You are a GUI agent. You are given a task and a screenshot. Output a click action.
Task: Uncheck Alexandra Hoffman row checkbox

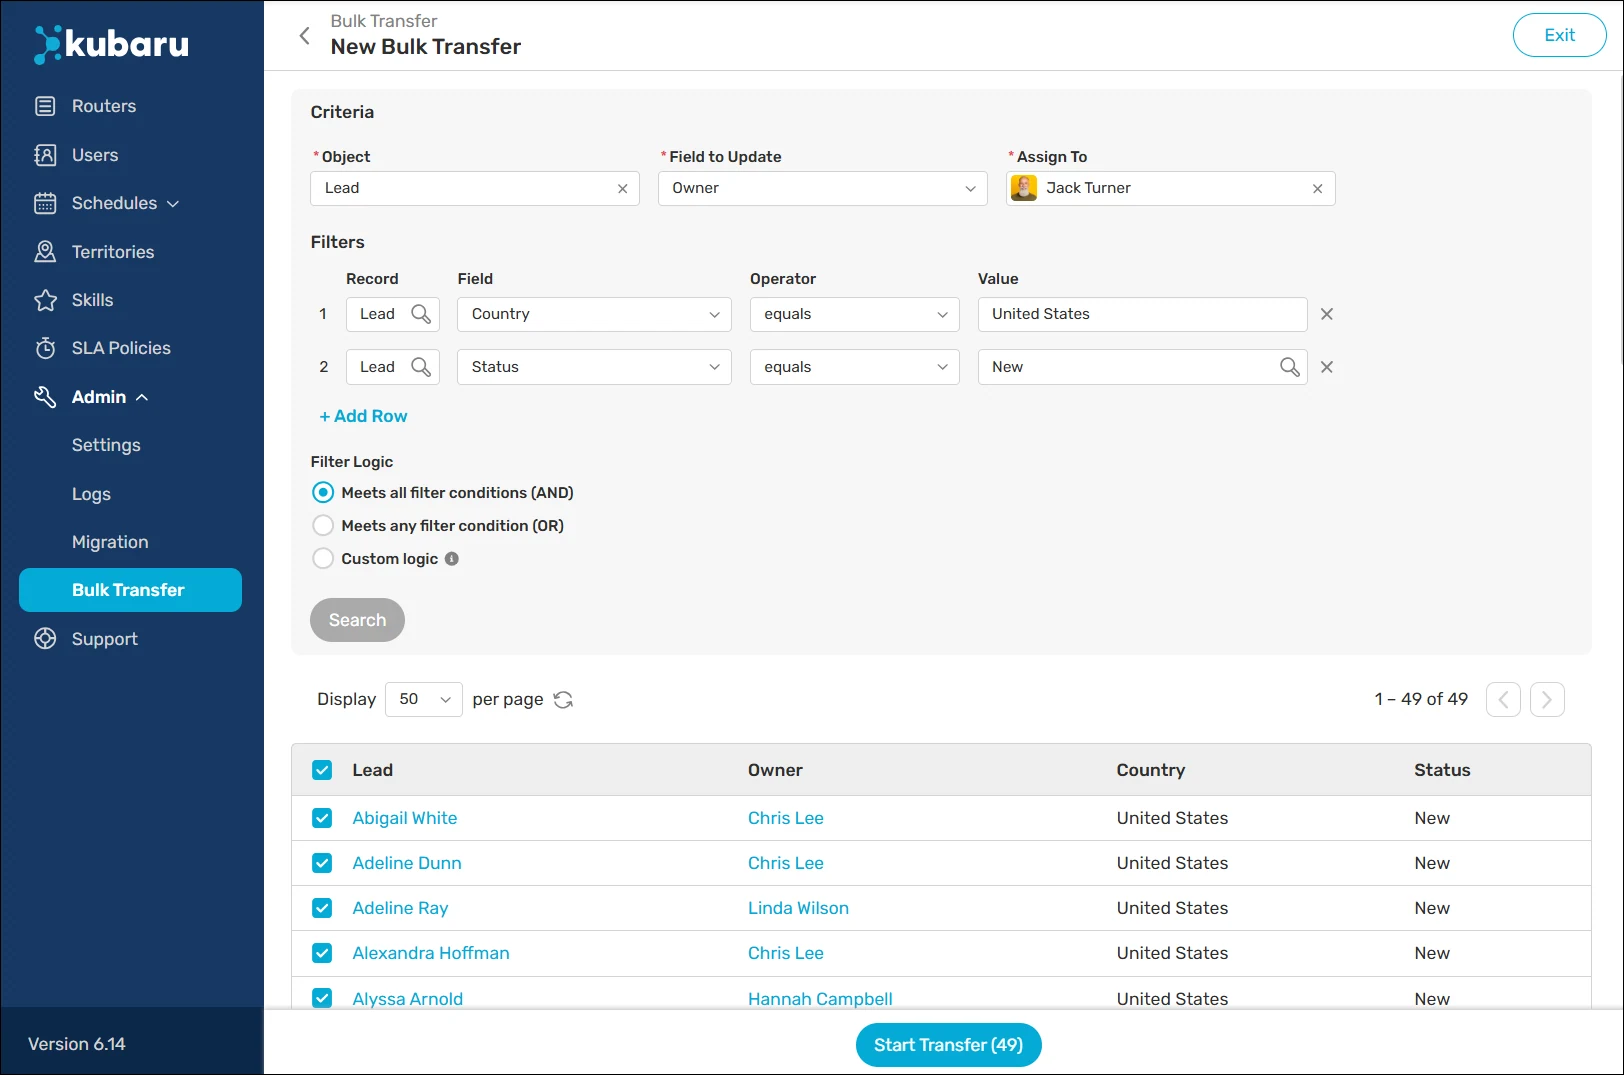pyautogui.click(x=322, y=953)
